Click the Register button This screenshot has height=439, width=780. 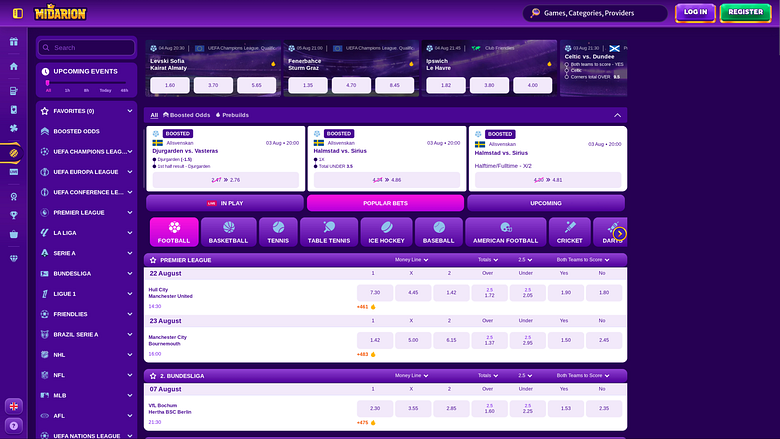pos(745,12)
